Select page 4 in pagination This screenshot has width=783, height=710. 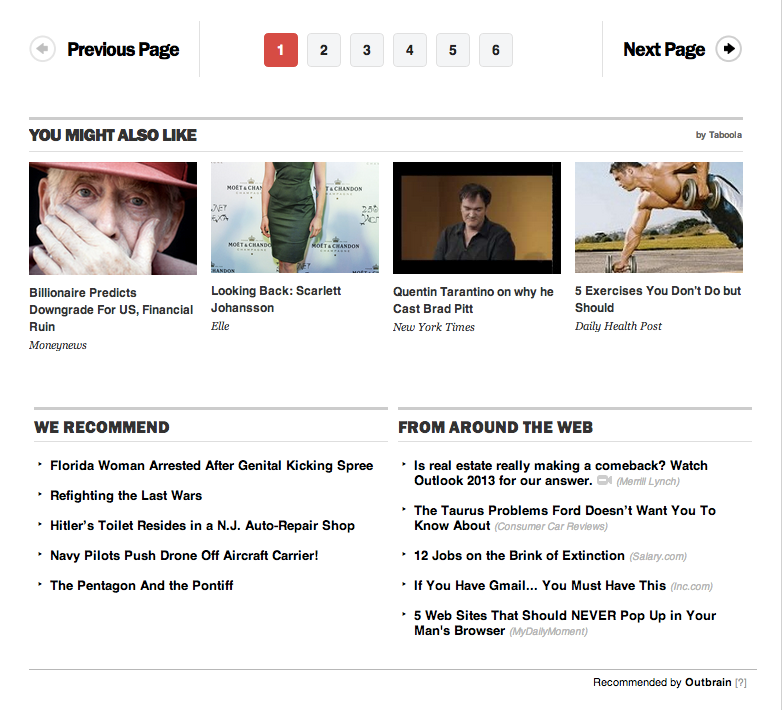[409, 50]
